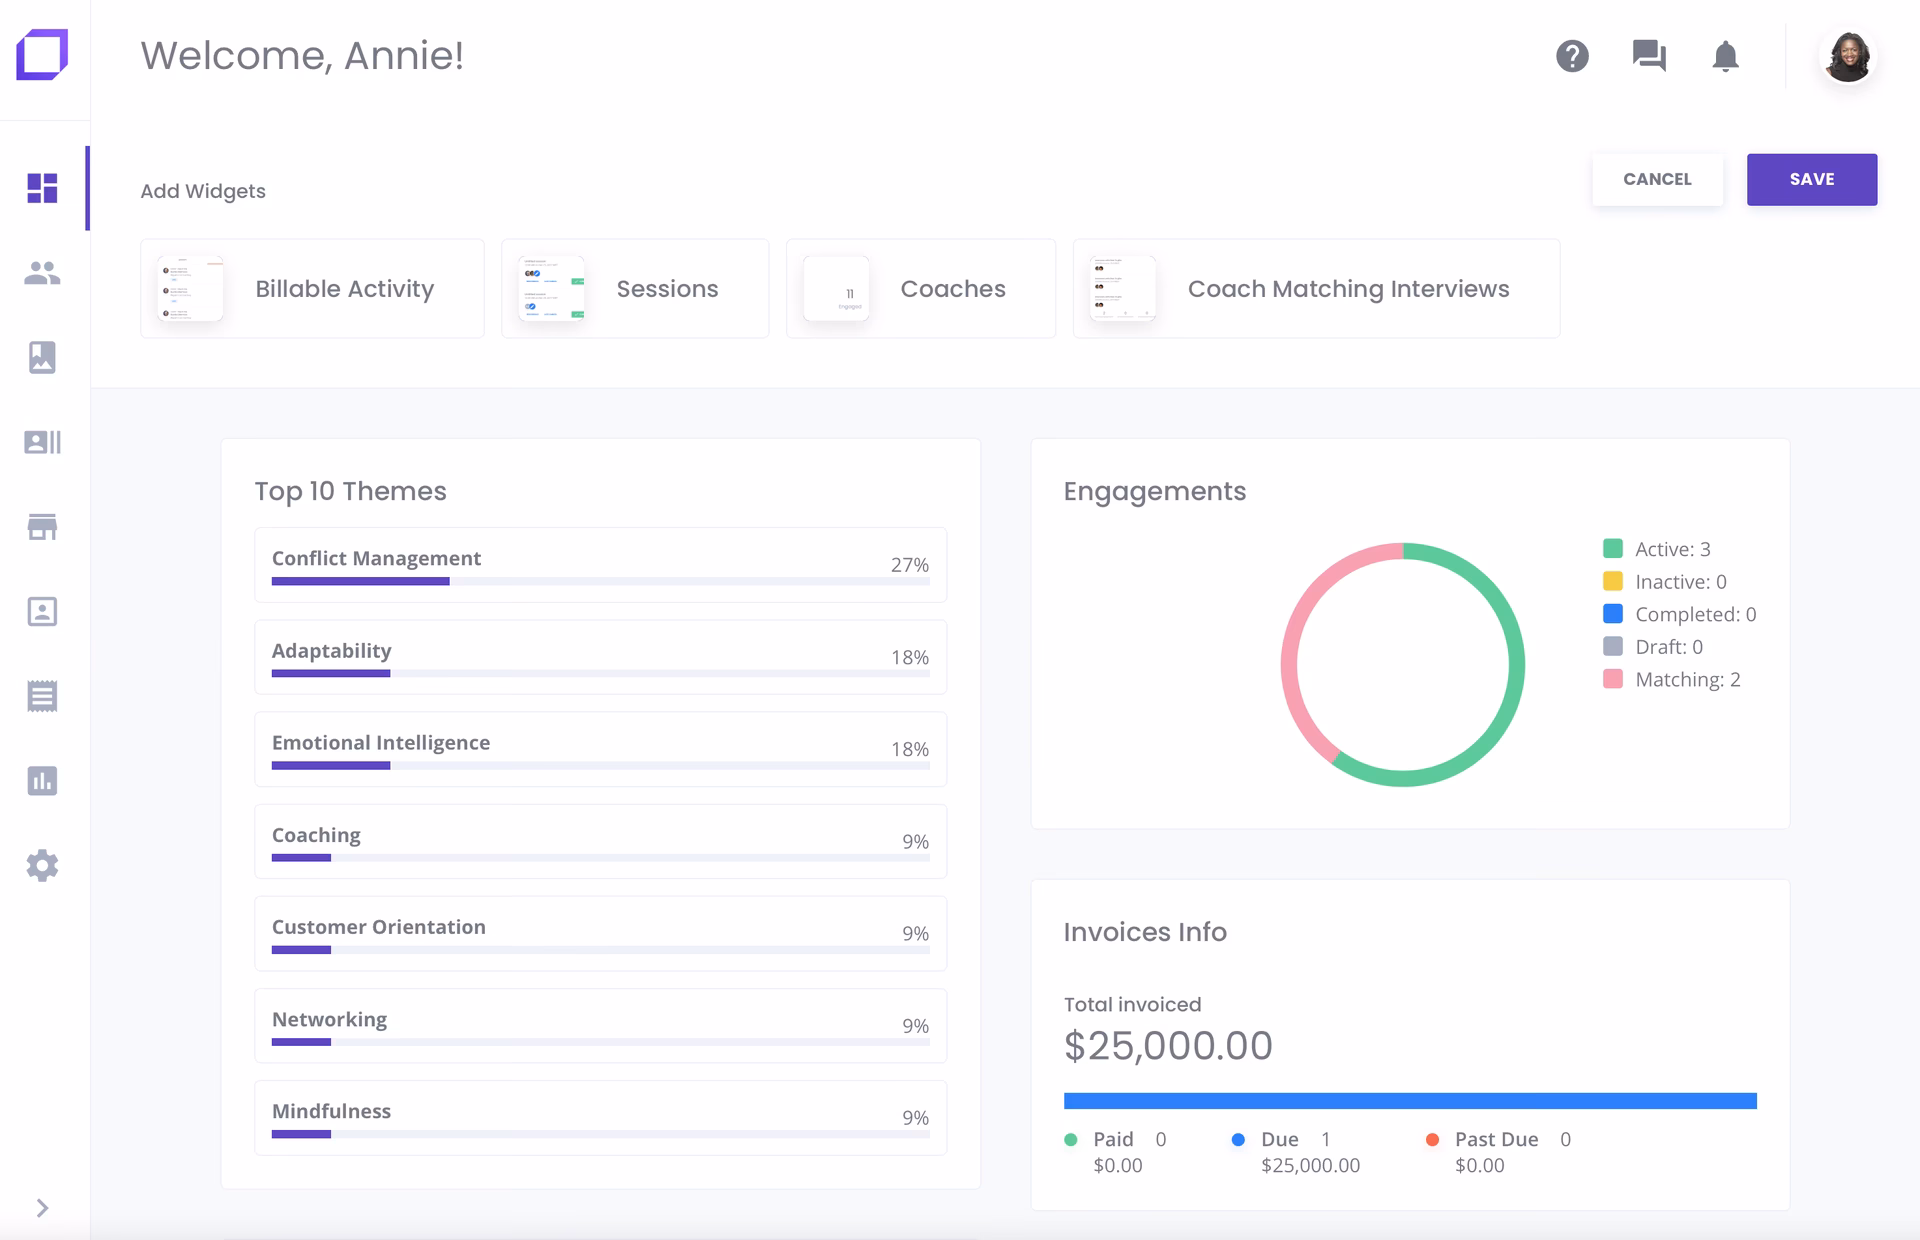
Task: Toggle the Matching legend color swatch
Action: 1612,679
